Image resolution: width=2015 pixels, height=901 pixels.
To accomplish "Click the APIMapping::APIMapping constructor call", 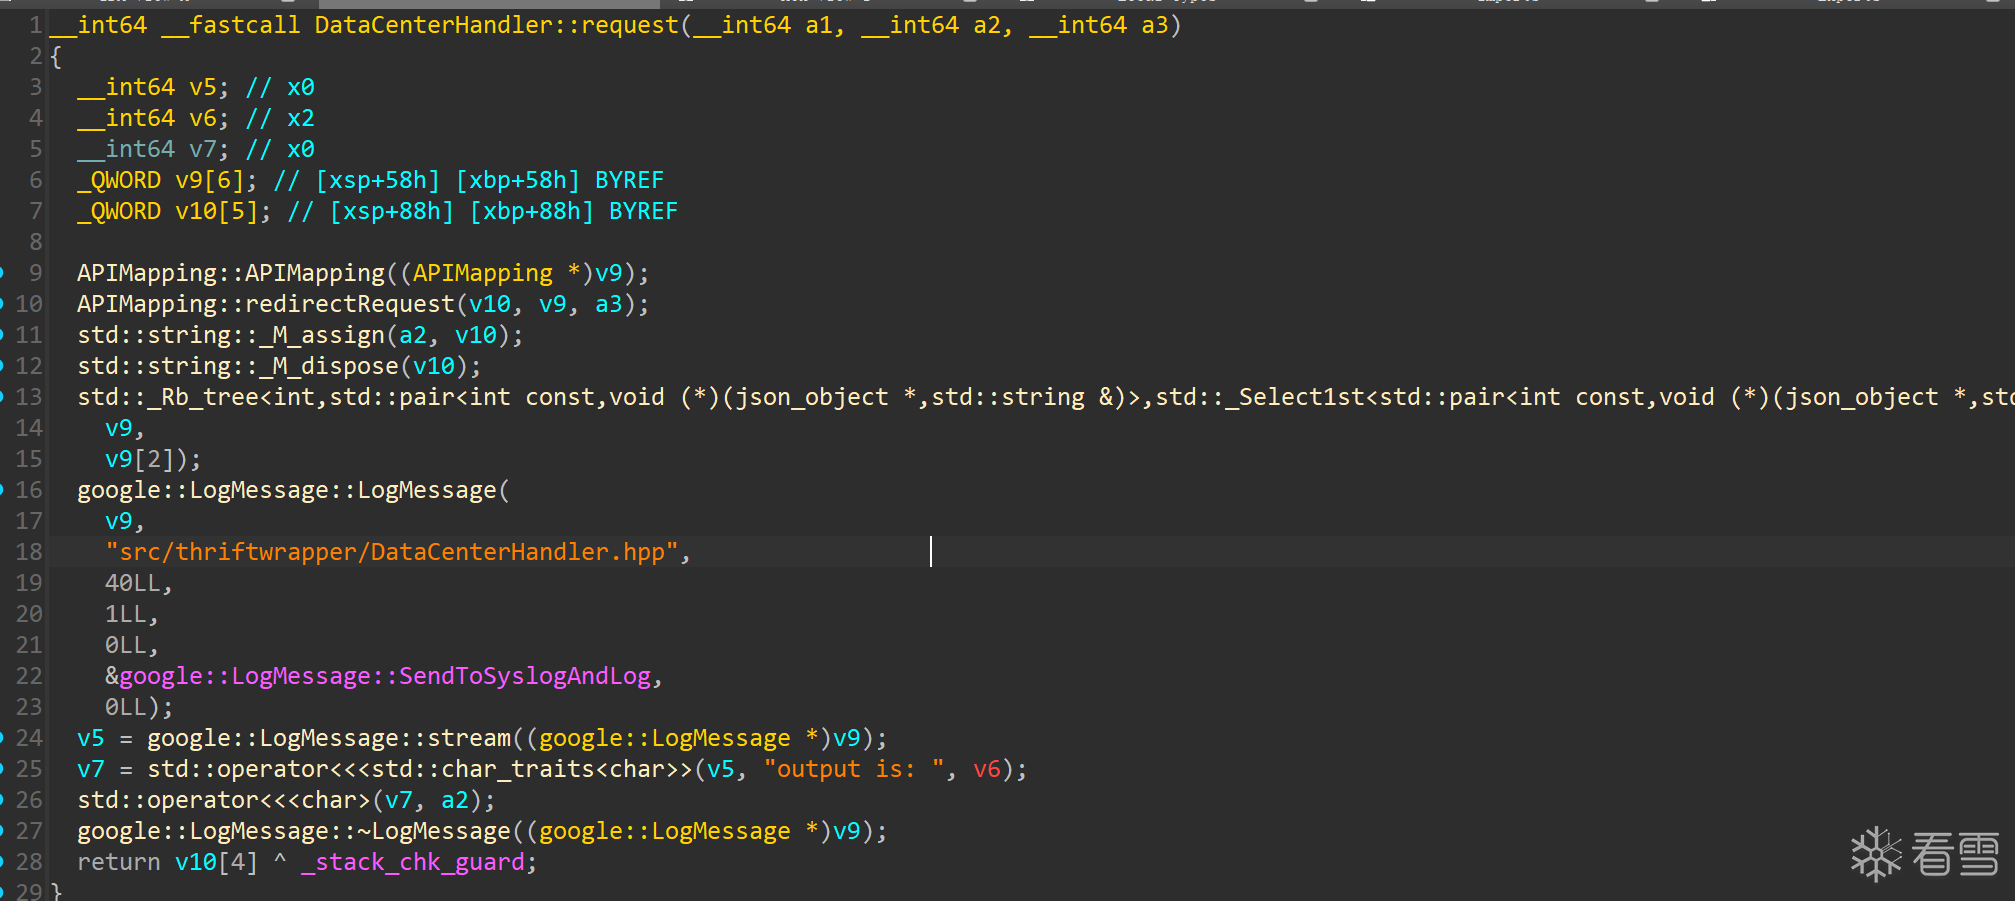I will click(x=231, y=273).
